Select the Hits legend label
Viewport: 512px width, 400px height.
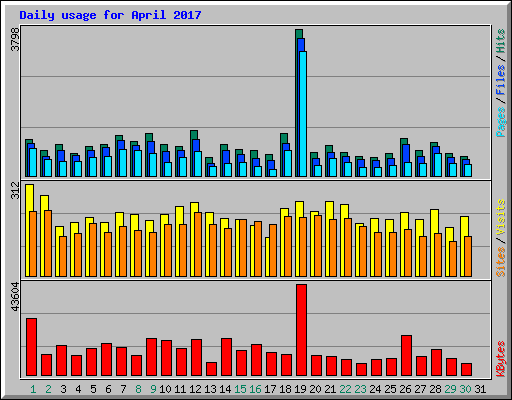[x=500, y=42]
